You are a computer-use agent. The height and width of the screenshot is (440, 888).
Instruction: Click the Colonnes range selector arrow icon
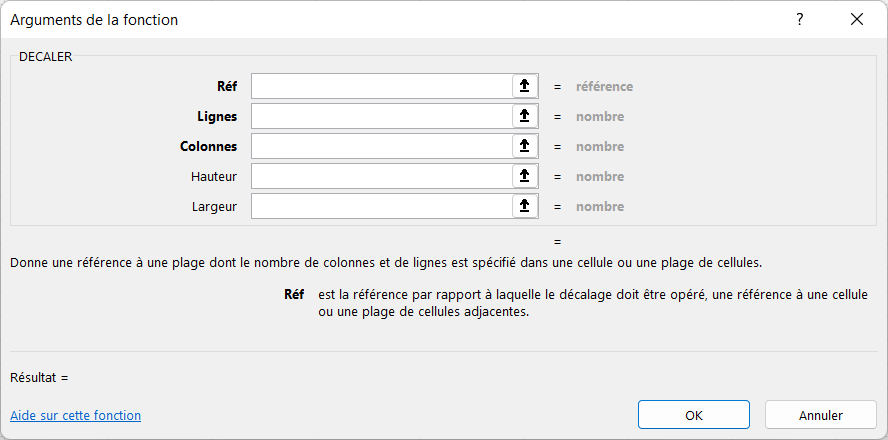click(525, 146)
